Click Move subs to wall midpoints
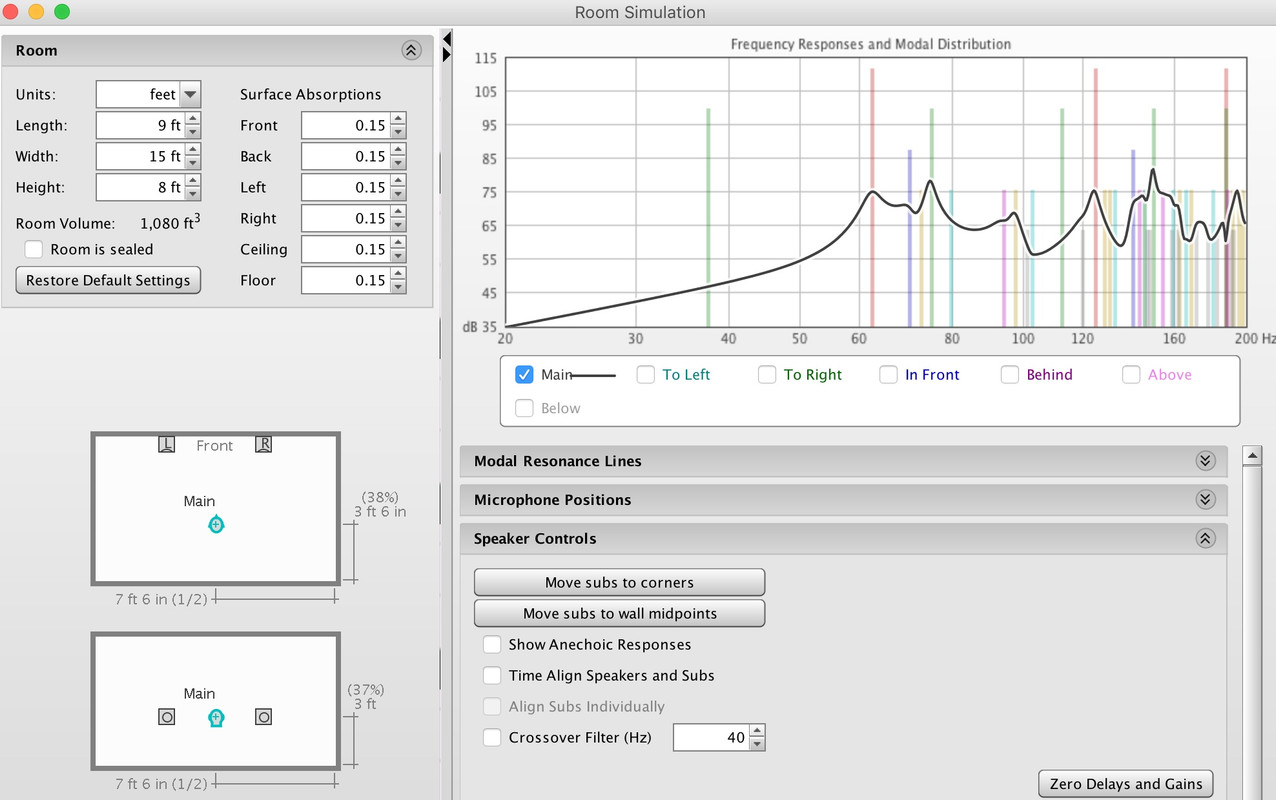The image size is (1276, 800). [x=619, y=613]
